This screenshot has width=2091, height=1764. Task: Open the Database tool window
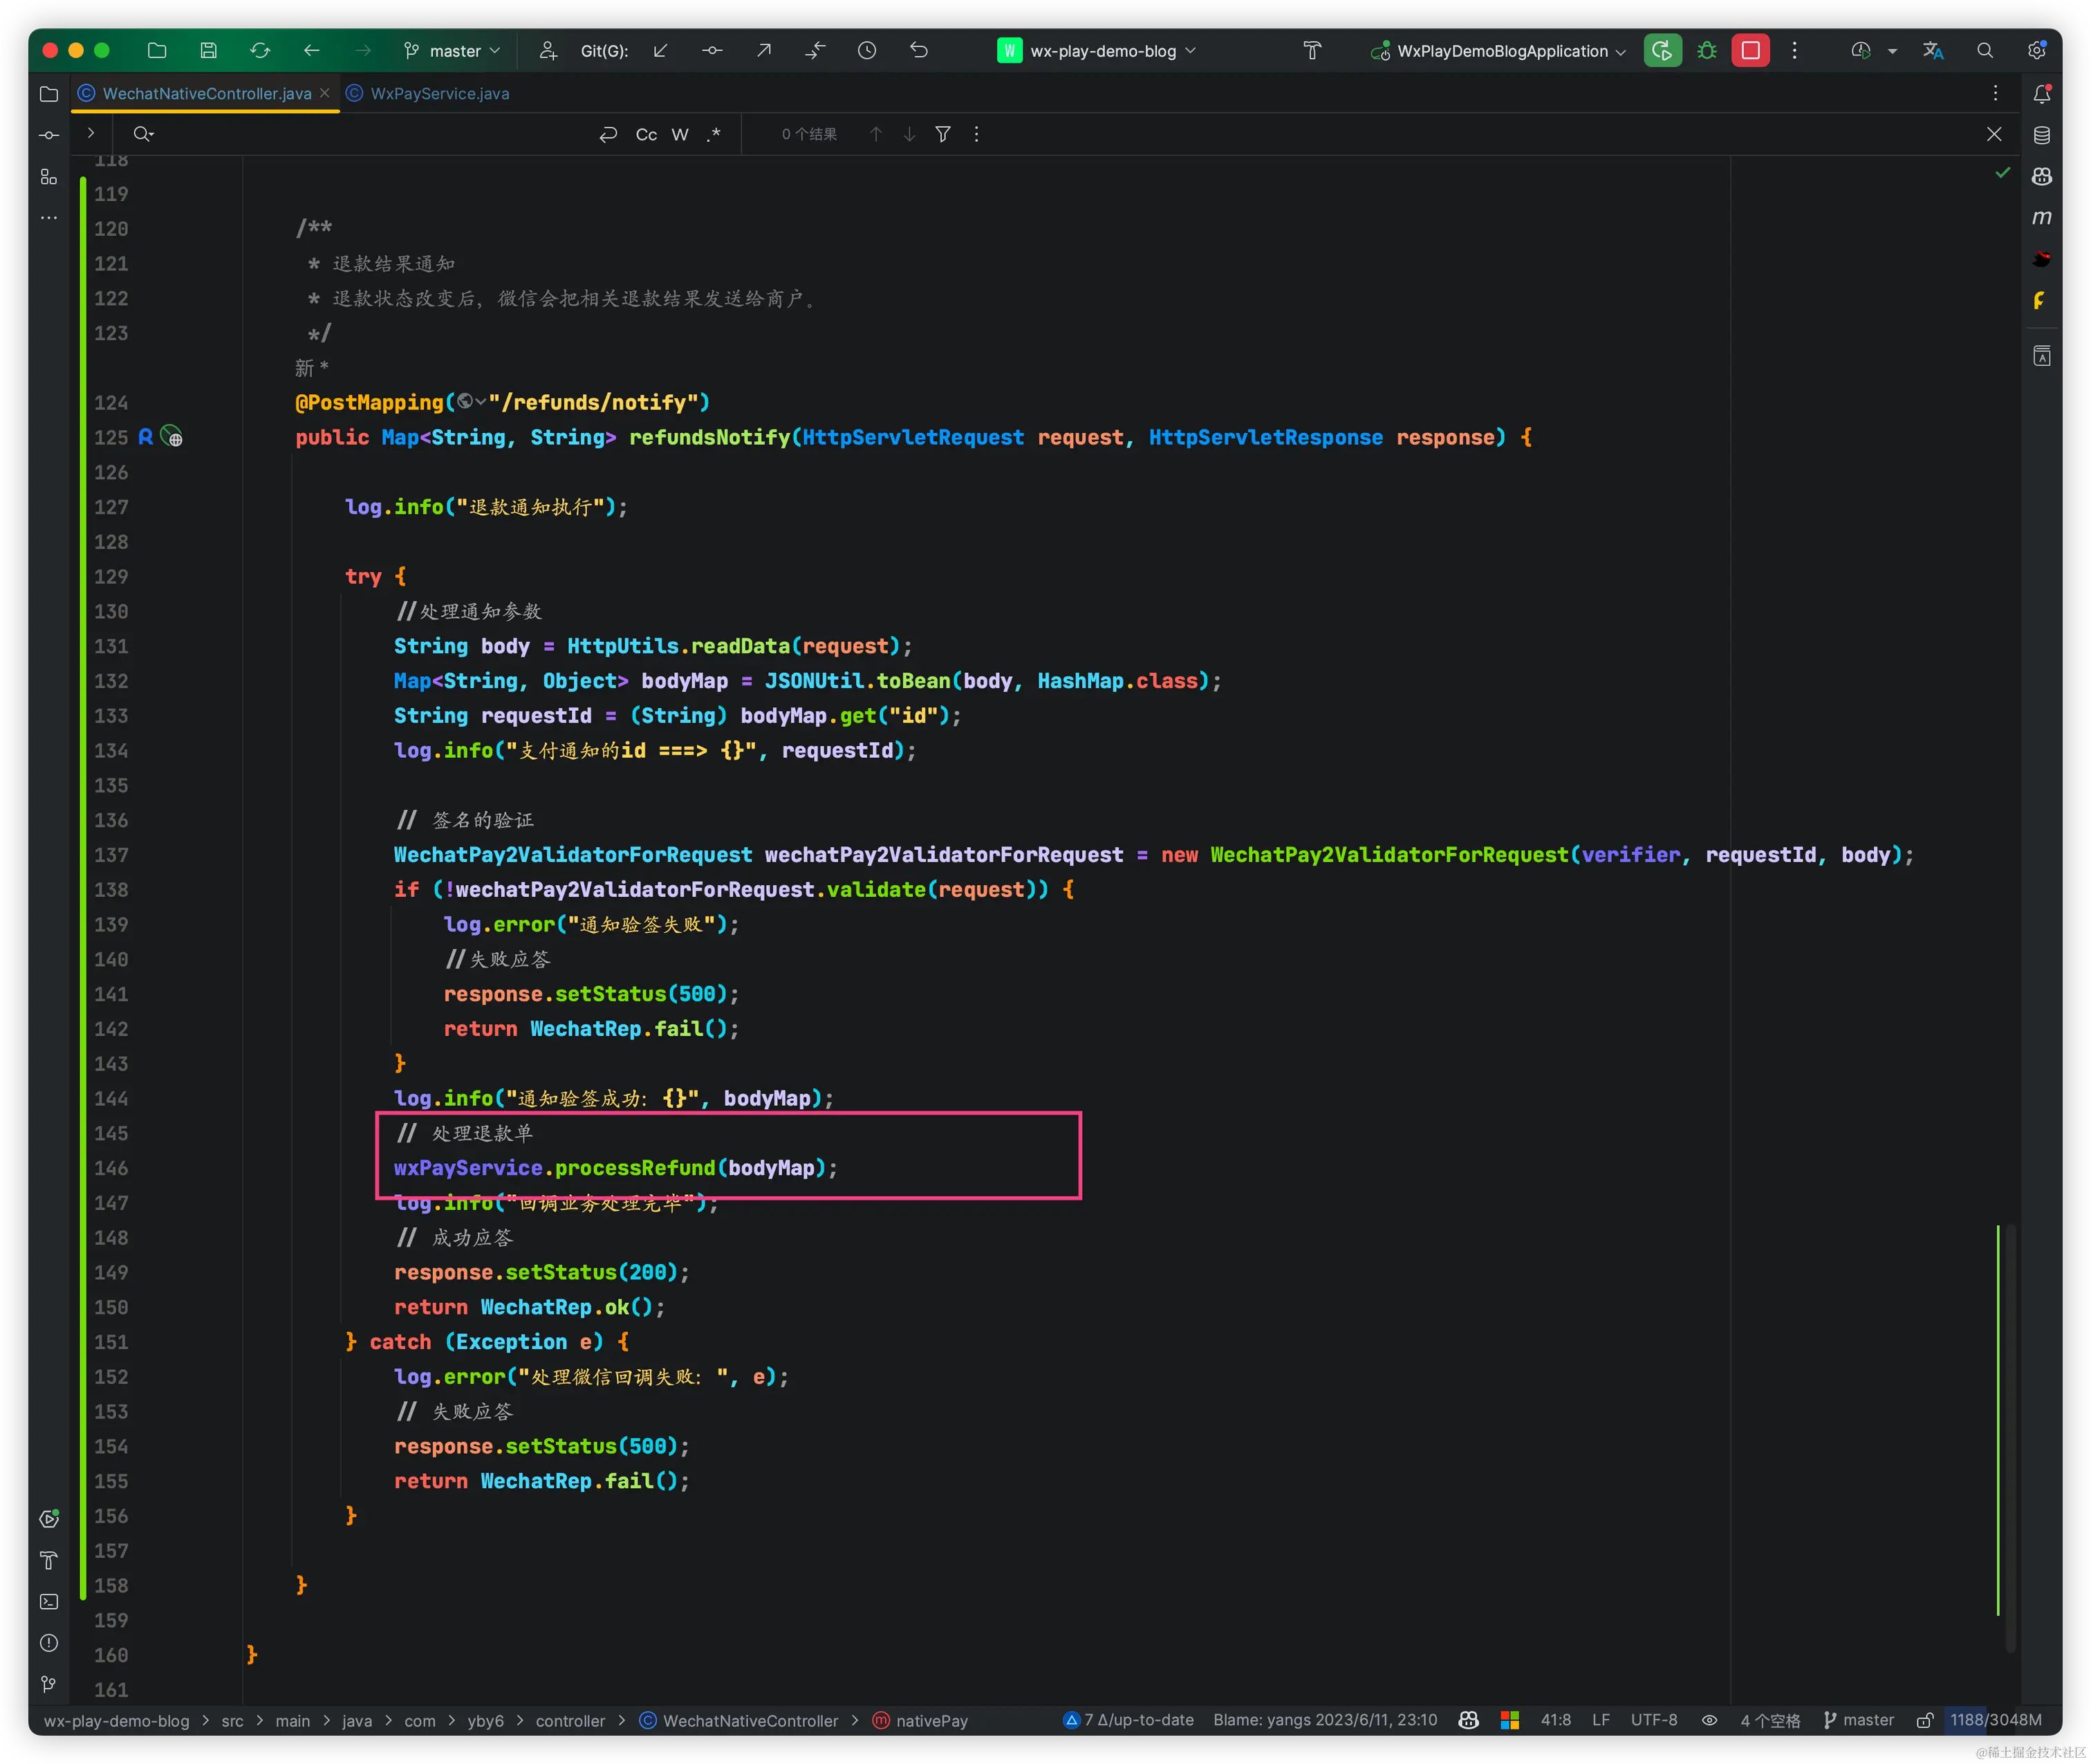pos(2042,135)
